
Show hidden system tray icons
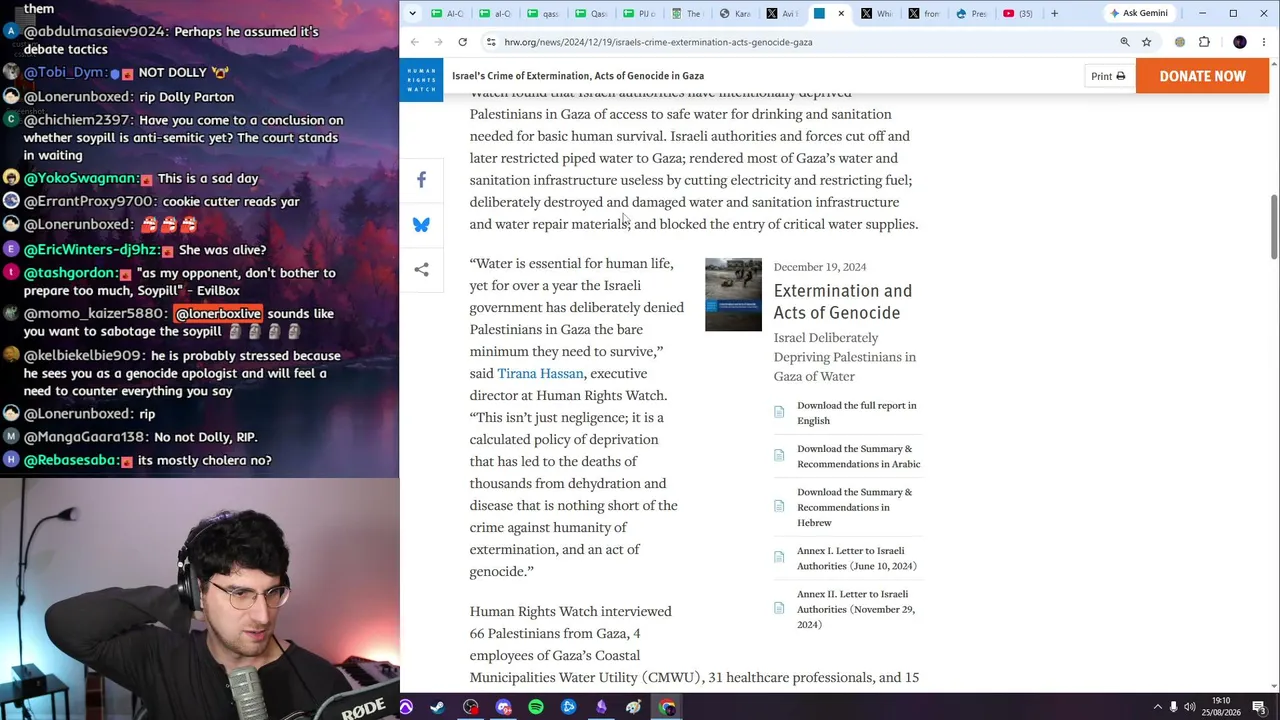tap(1157, 708)
